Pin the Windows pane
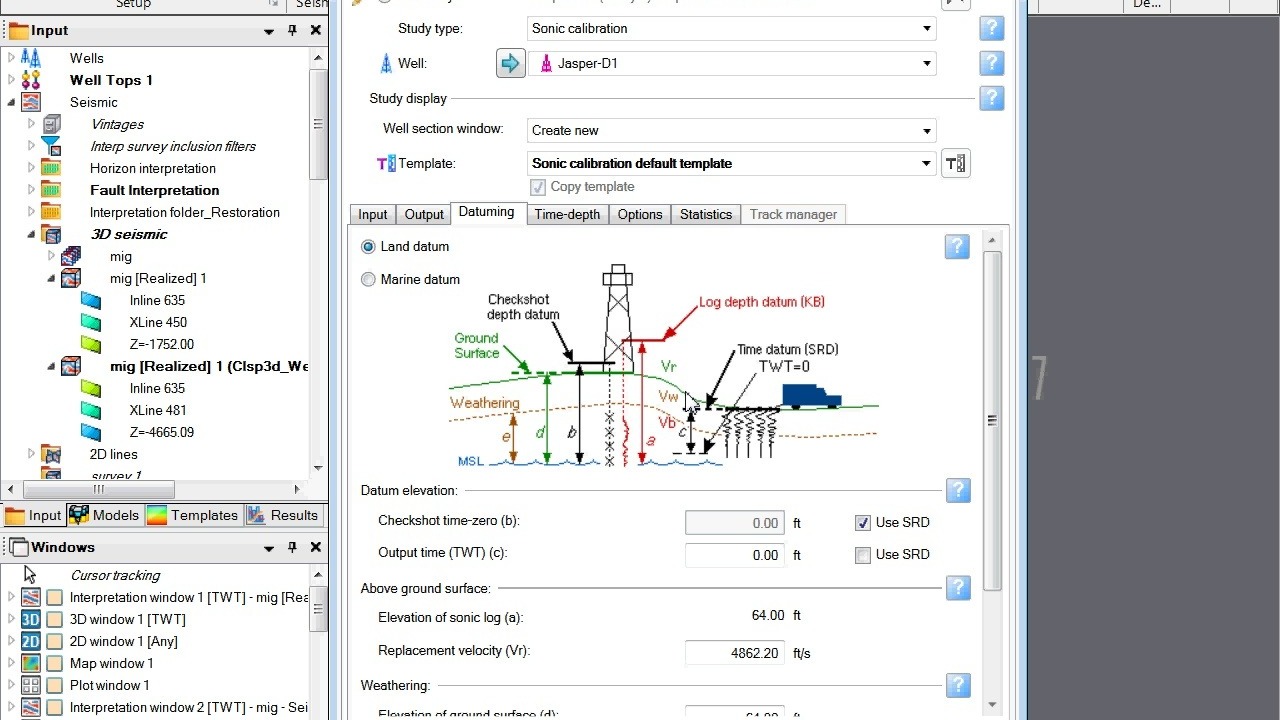 pyautogui.click(x=292, y=547)
